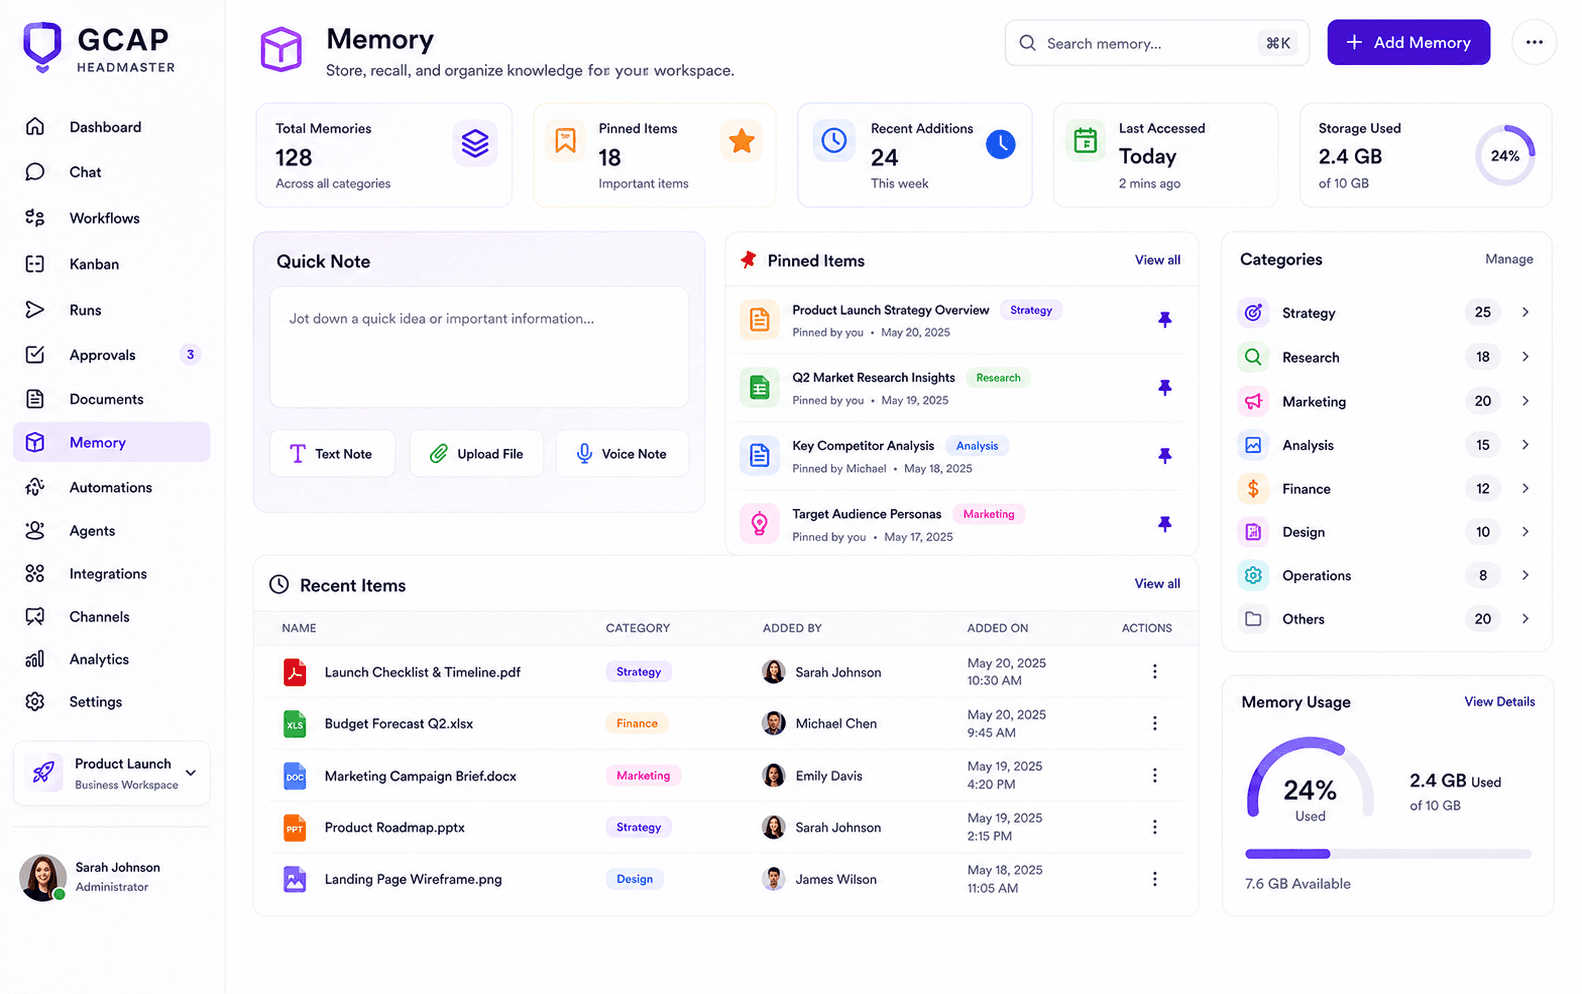Click the Target Audience Personas lightbulb icon
The image size is (1582, 994).
759,524
